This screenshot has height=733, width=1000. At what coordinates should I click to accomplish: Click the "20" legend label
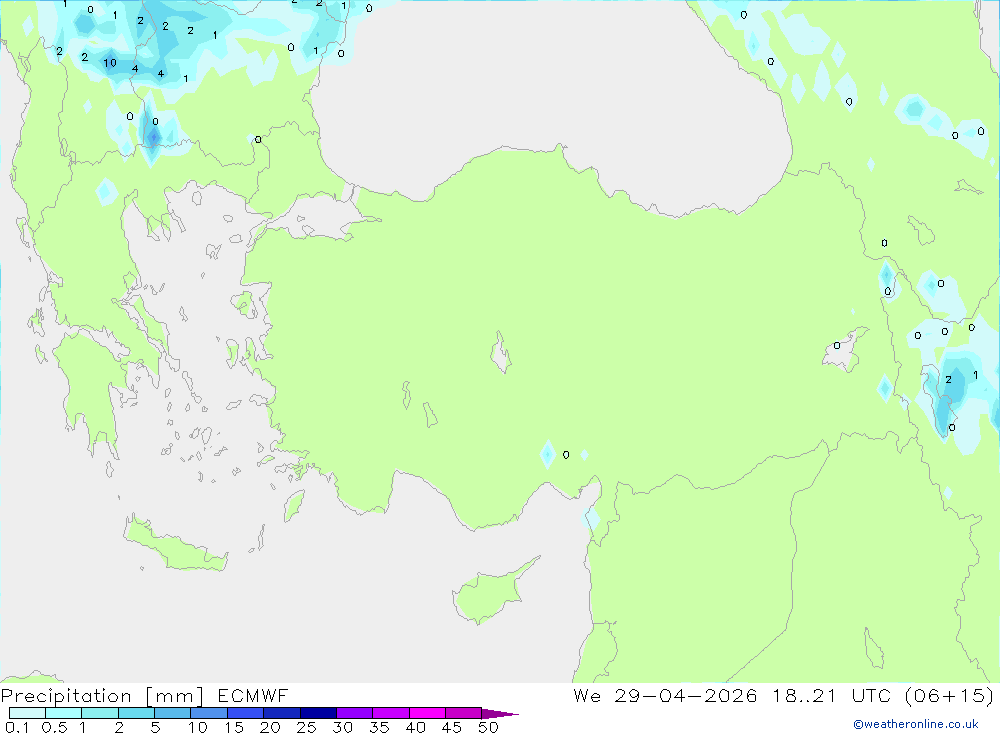point(270,727)
